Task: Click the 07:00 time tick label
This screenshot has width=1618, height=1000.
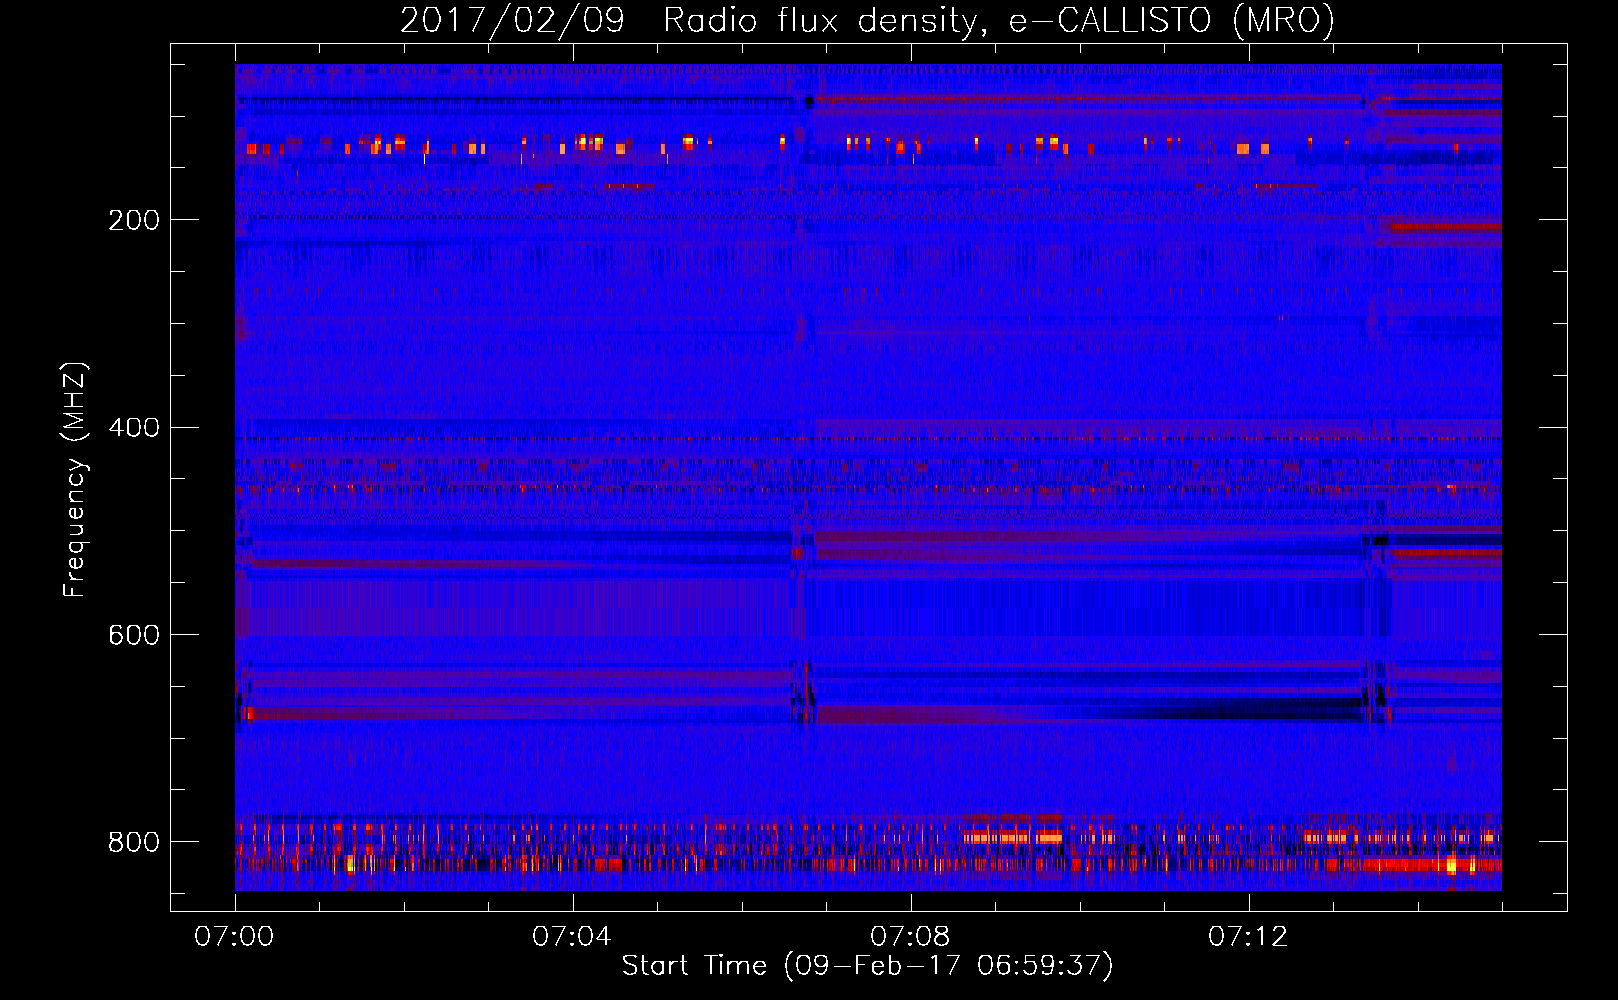Action: 234,937
